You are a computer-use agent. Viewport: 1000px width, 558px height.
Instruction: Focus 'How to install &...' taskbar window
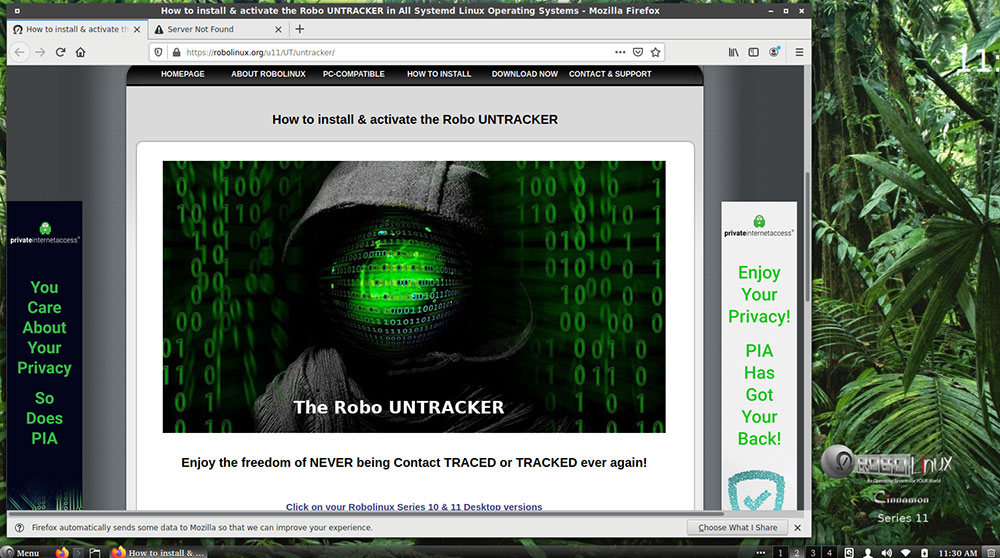(158, 552)
